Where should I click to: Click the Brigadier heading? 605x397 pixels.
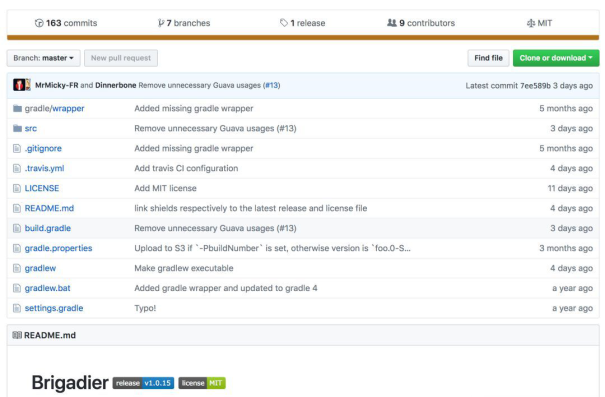tap(70, 383)
